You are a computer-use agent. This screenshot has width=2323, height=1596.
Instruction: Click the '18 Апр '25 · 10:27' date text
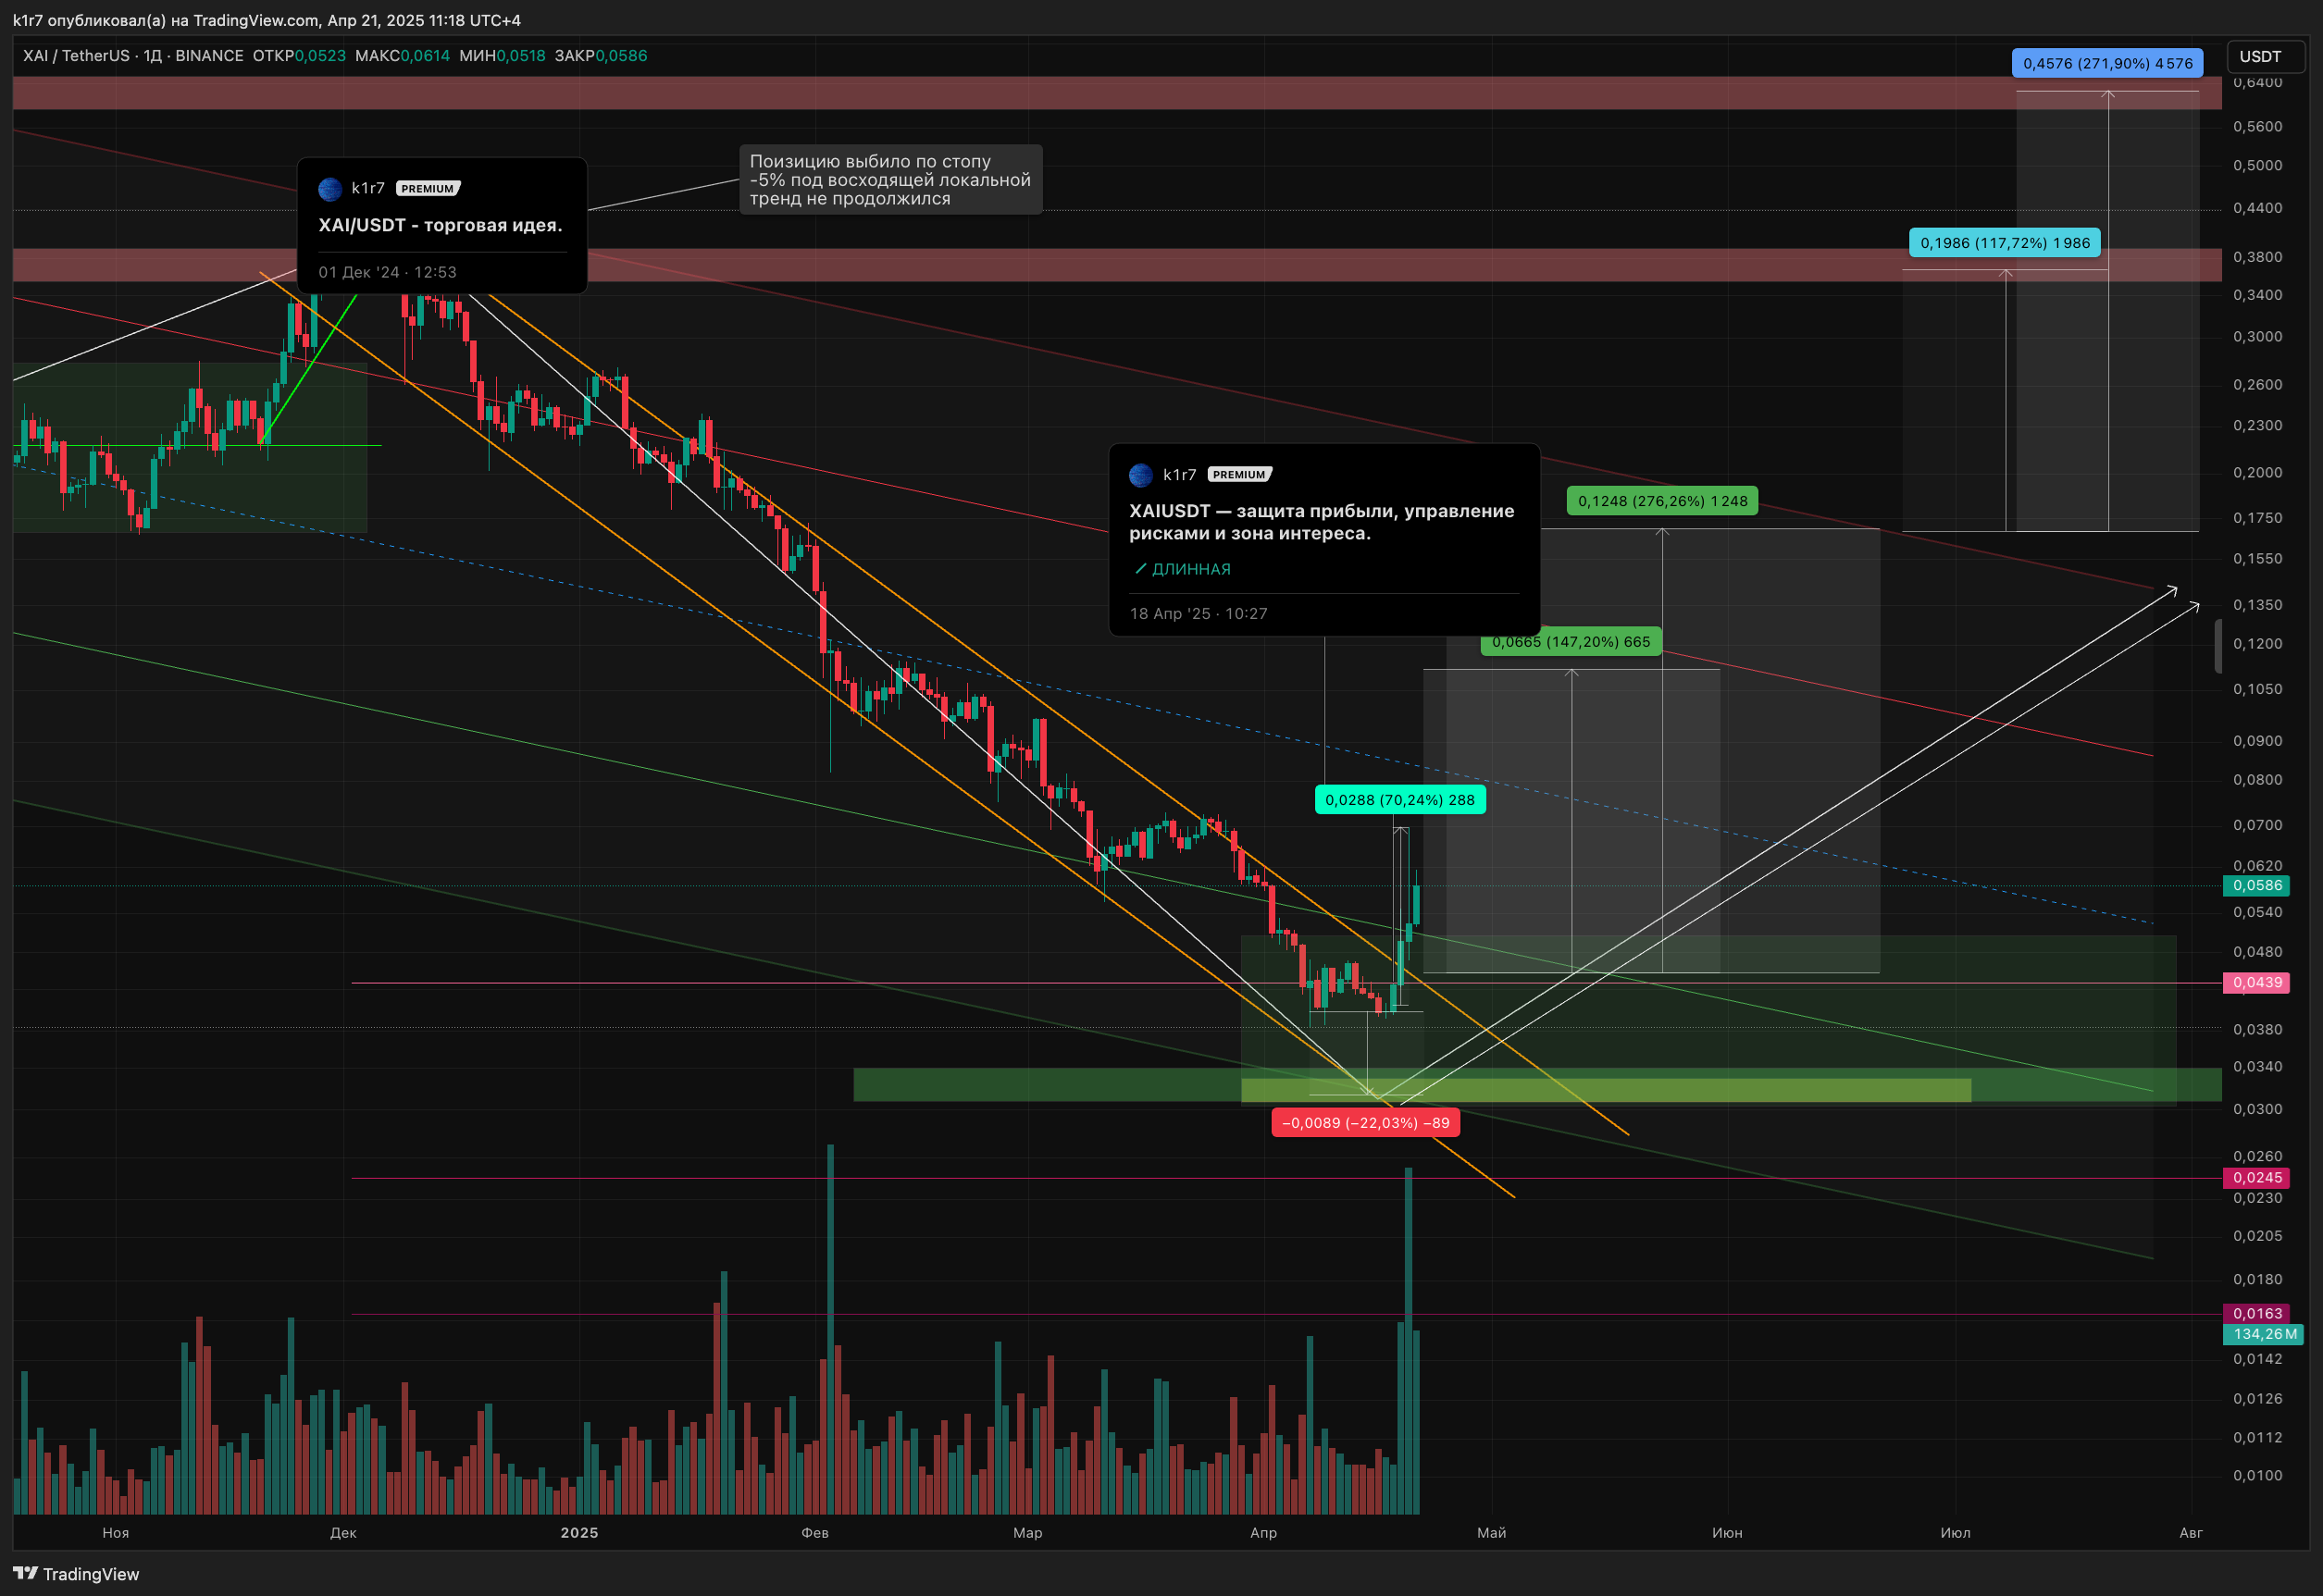(x=1199, y=614)
